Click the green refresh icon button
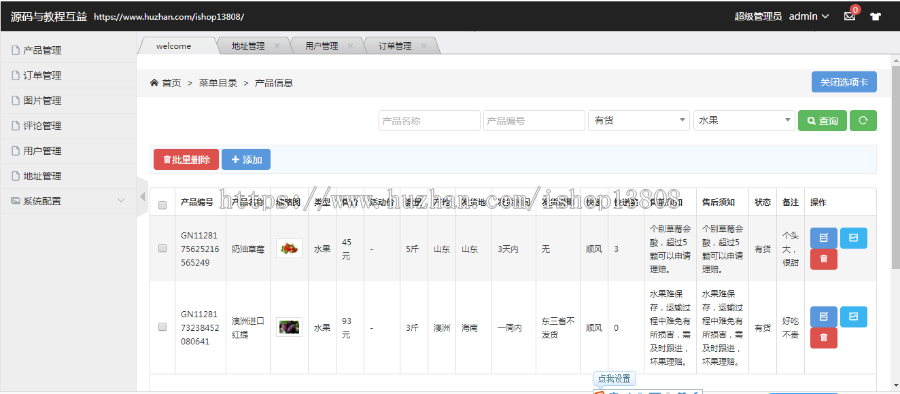 pyautogui.click(x=863, y=121)
